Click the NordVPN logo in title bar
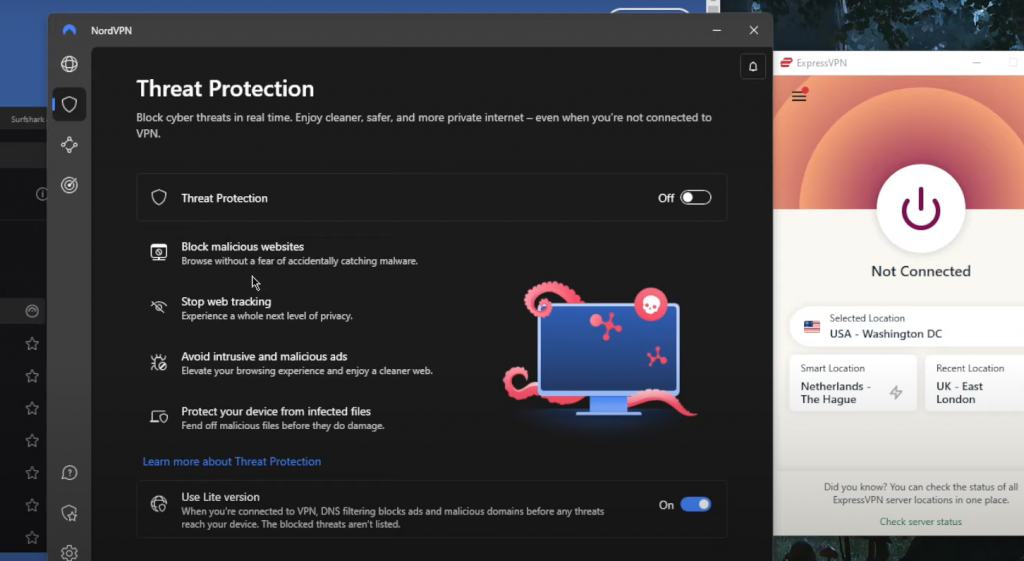1024x561 pixels. 69,30
